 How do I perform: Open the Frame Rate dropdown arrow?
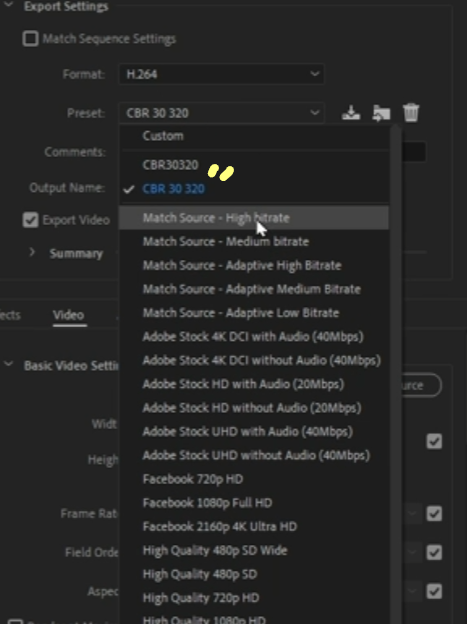(x=412, y=513)
